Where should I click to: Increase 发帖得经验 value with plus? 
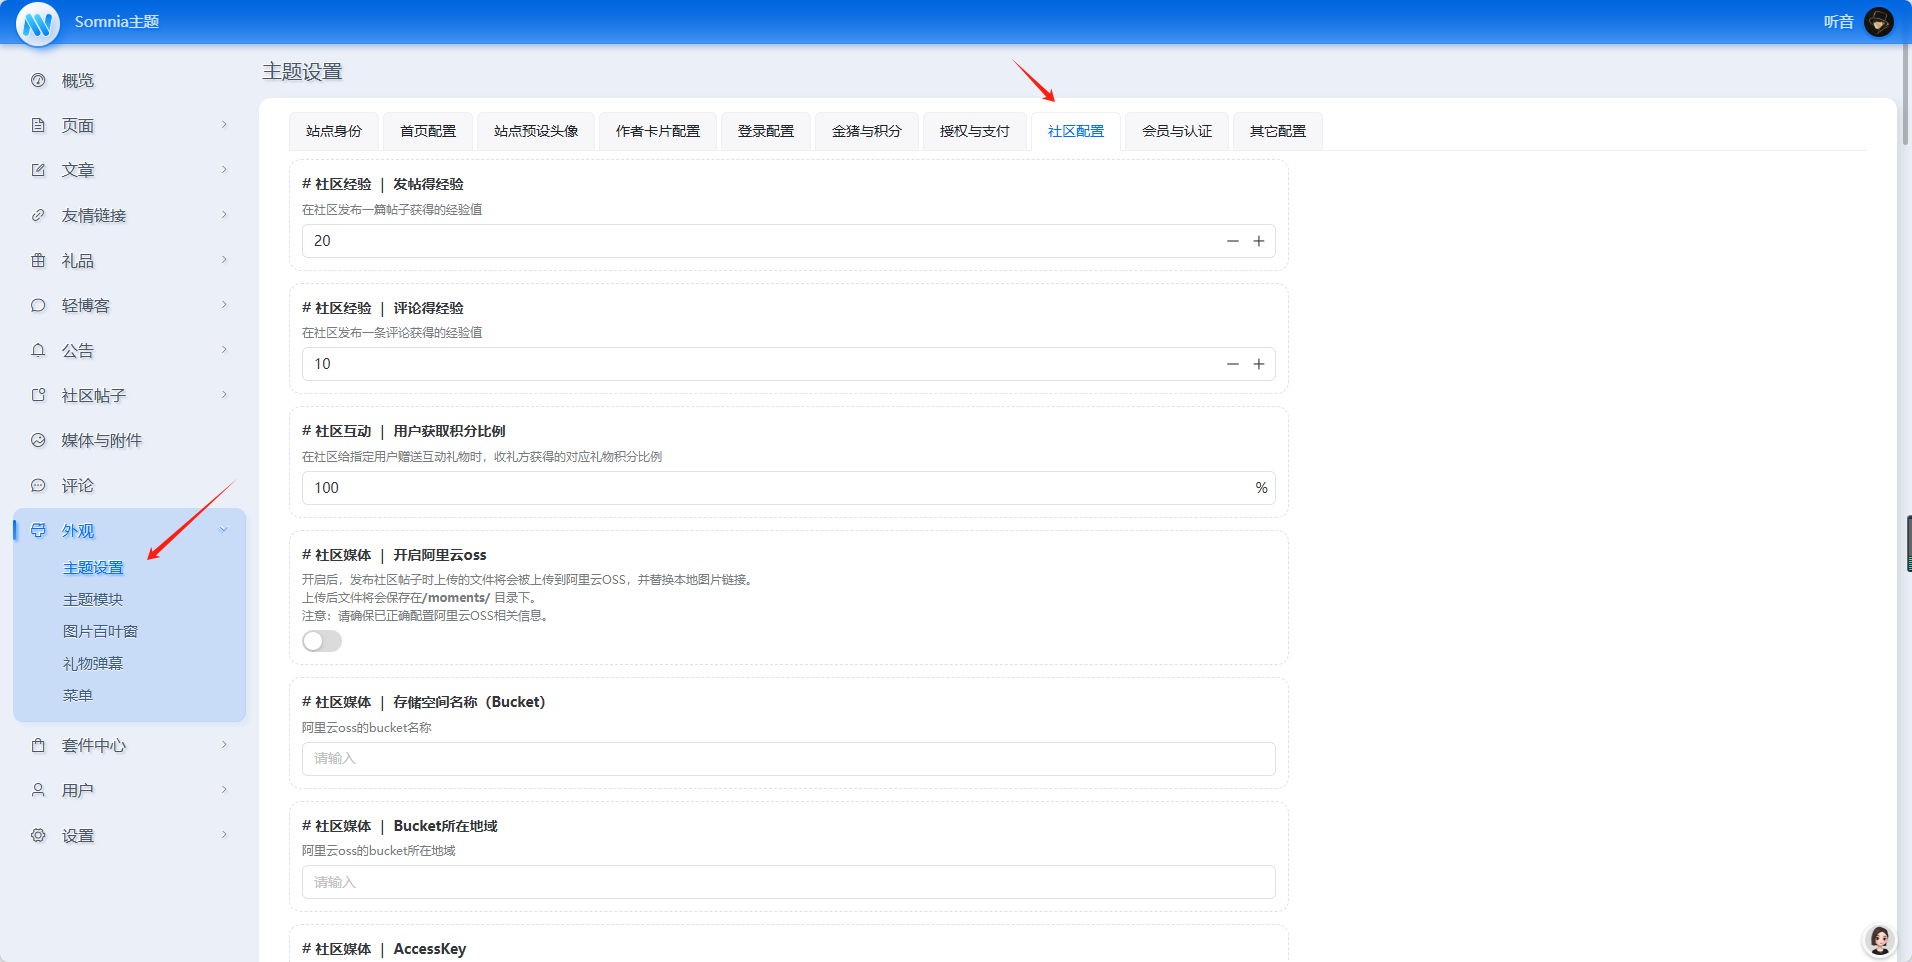pyautogui.click(x=1259, y=241)
